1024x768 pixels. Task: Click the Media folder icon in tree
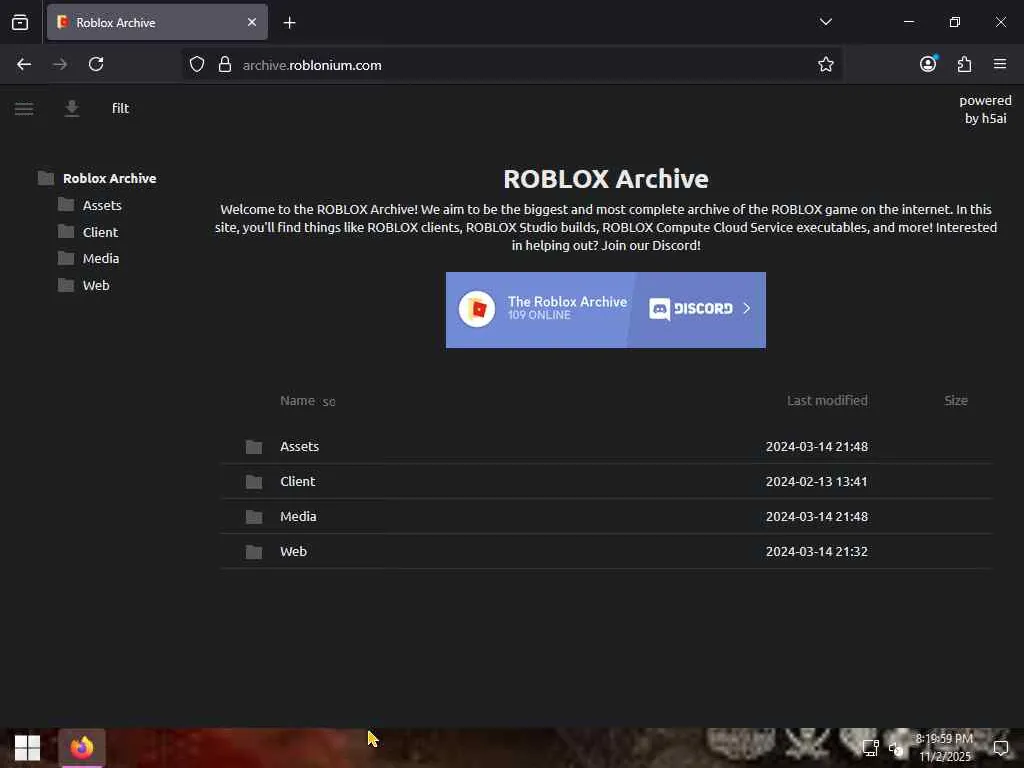coord(66,259)
